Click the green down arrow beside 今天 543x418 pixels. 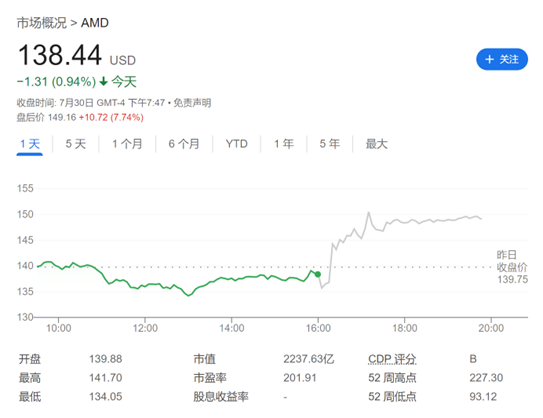tap(104, 82)
